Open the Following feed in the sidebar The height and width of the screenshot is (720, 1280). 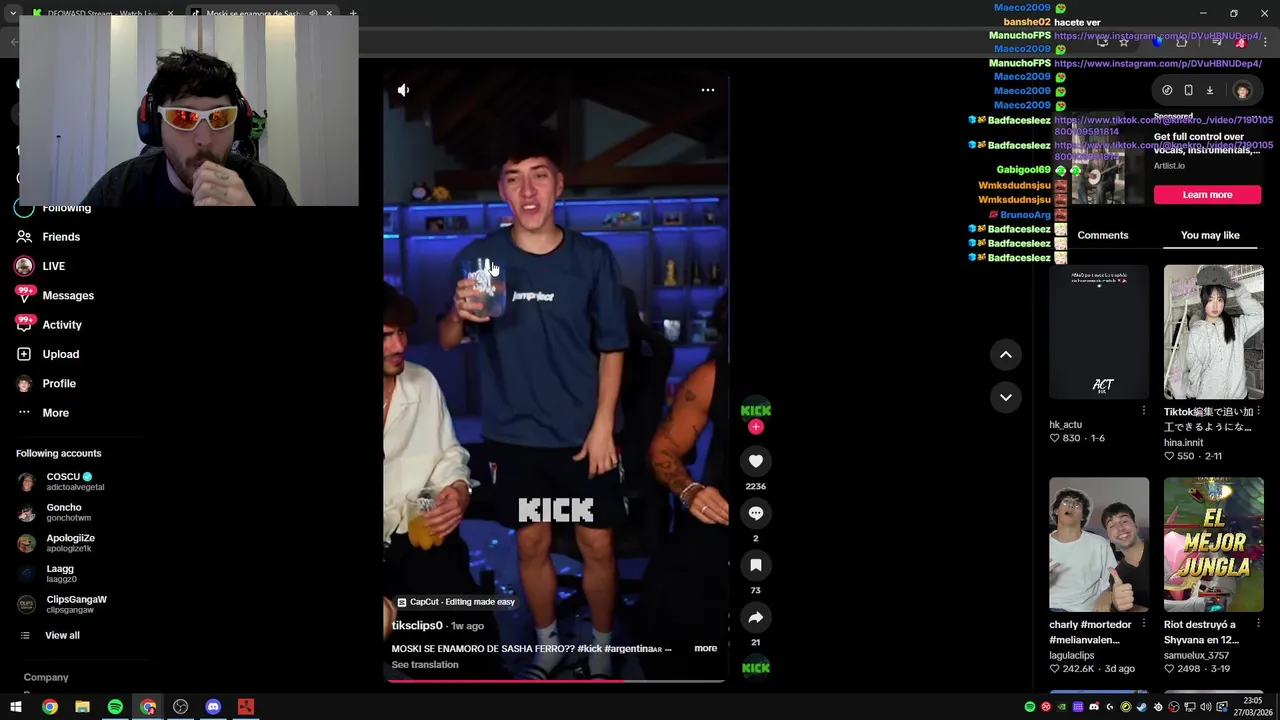click(x=66, y=208)
